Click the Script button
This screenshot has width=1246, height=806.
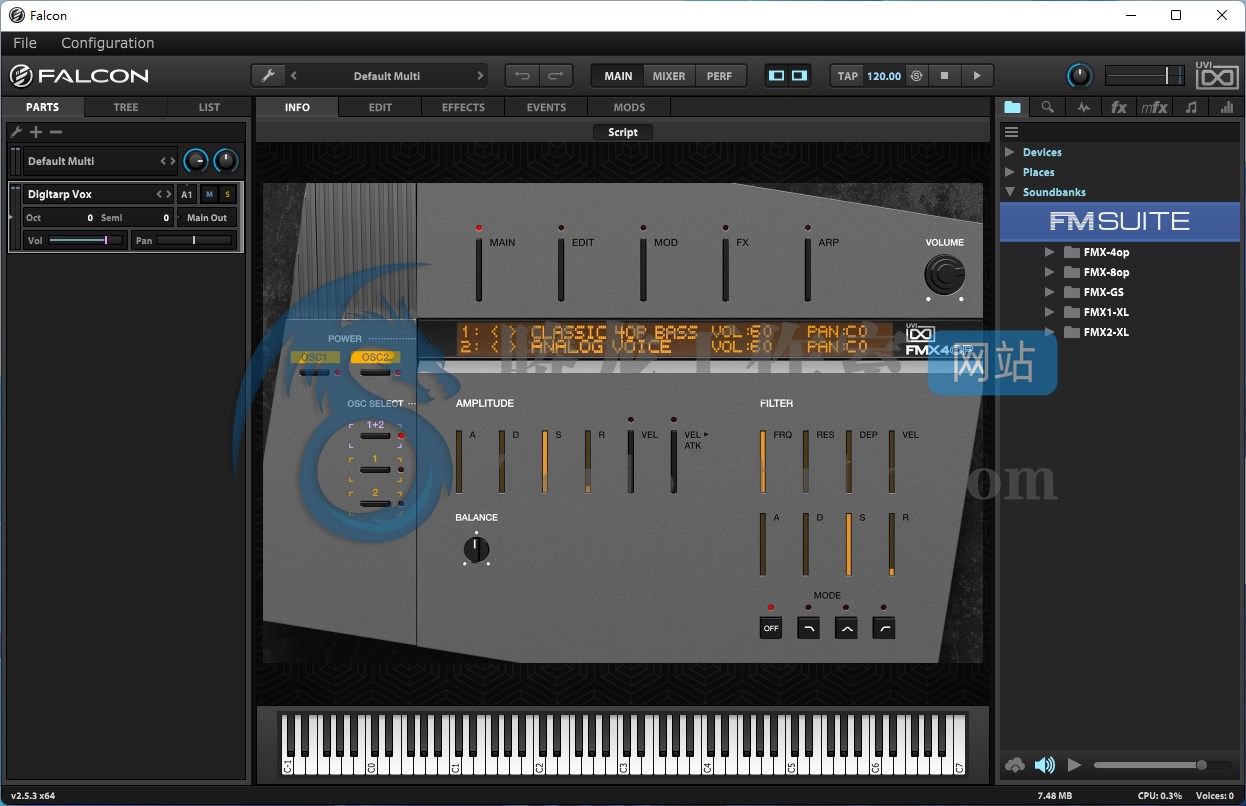623,132
